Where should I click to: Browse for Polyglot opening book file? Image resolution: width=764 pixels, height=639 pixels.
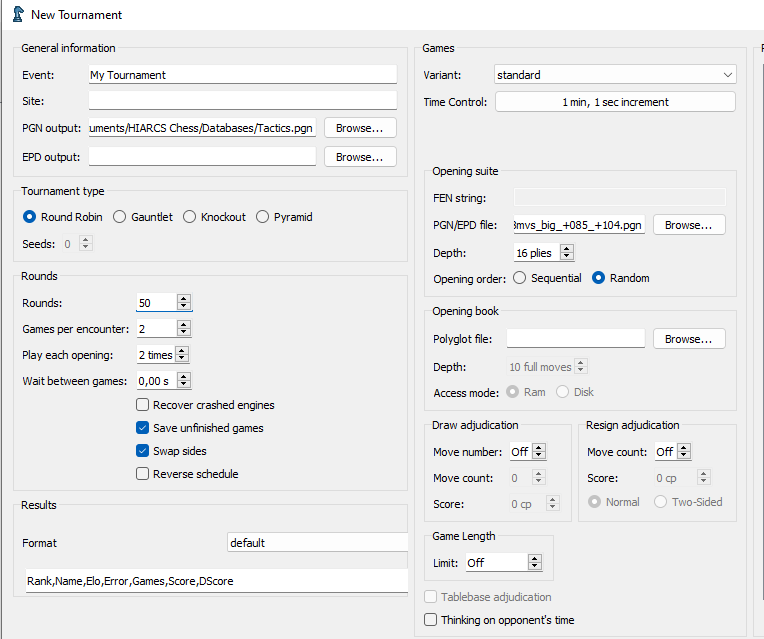point(689,339)
